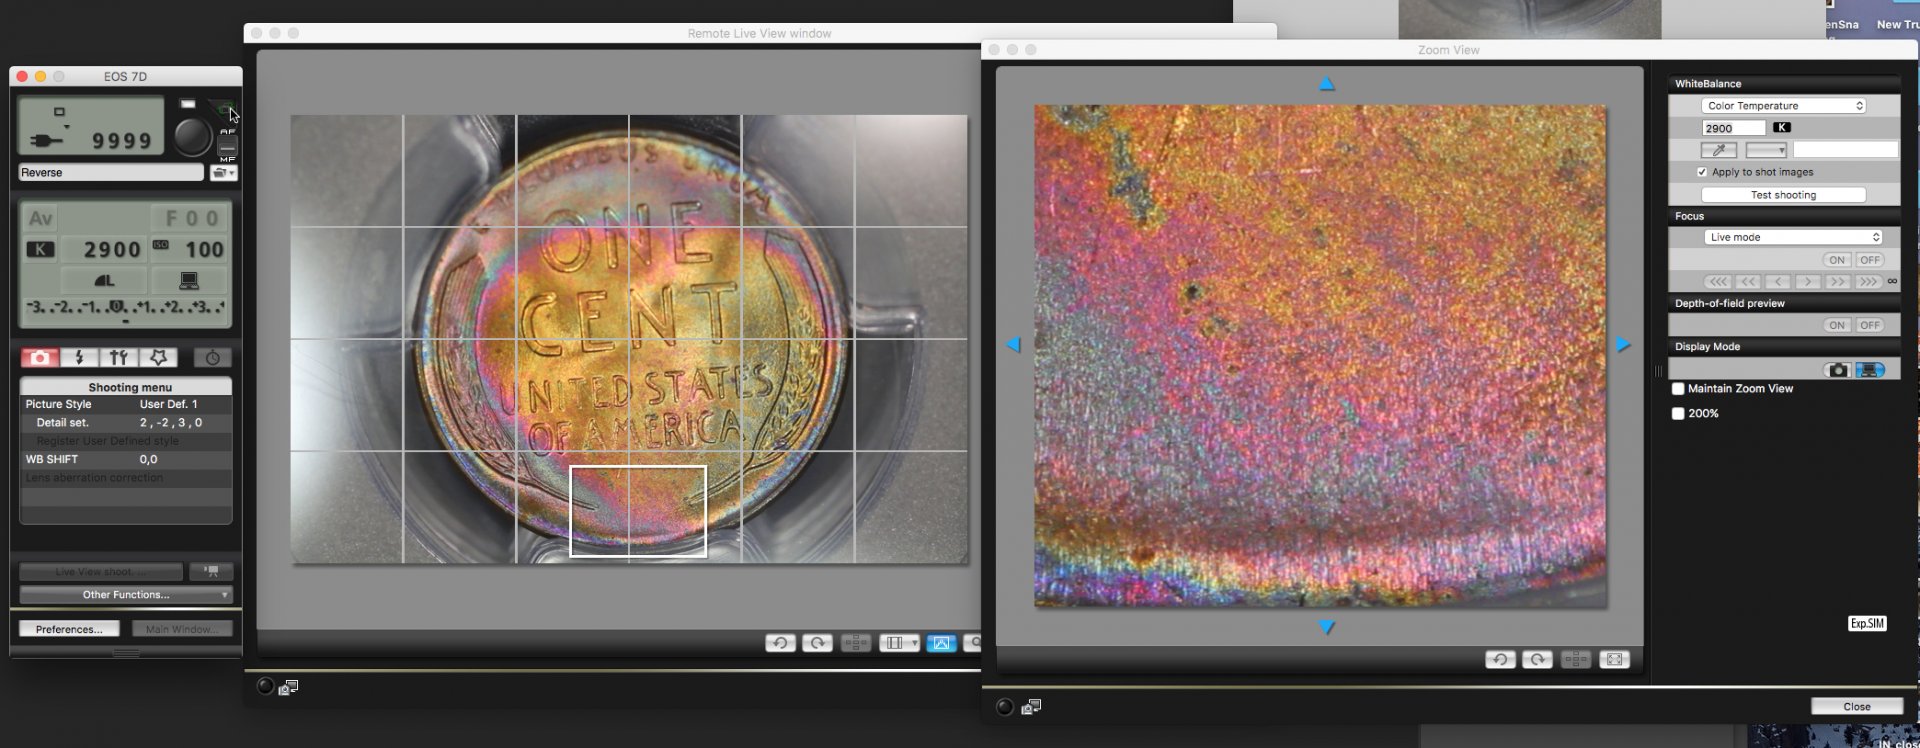Click the color temperature 2900 input field

1733,128
